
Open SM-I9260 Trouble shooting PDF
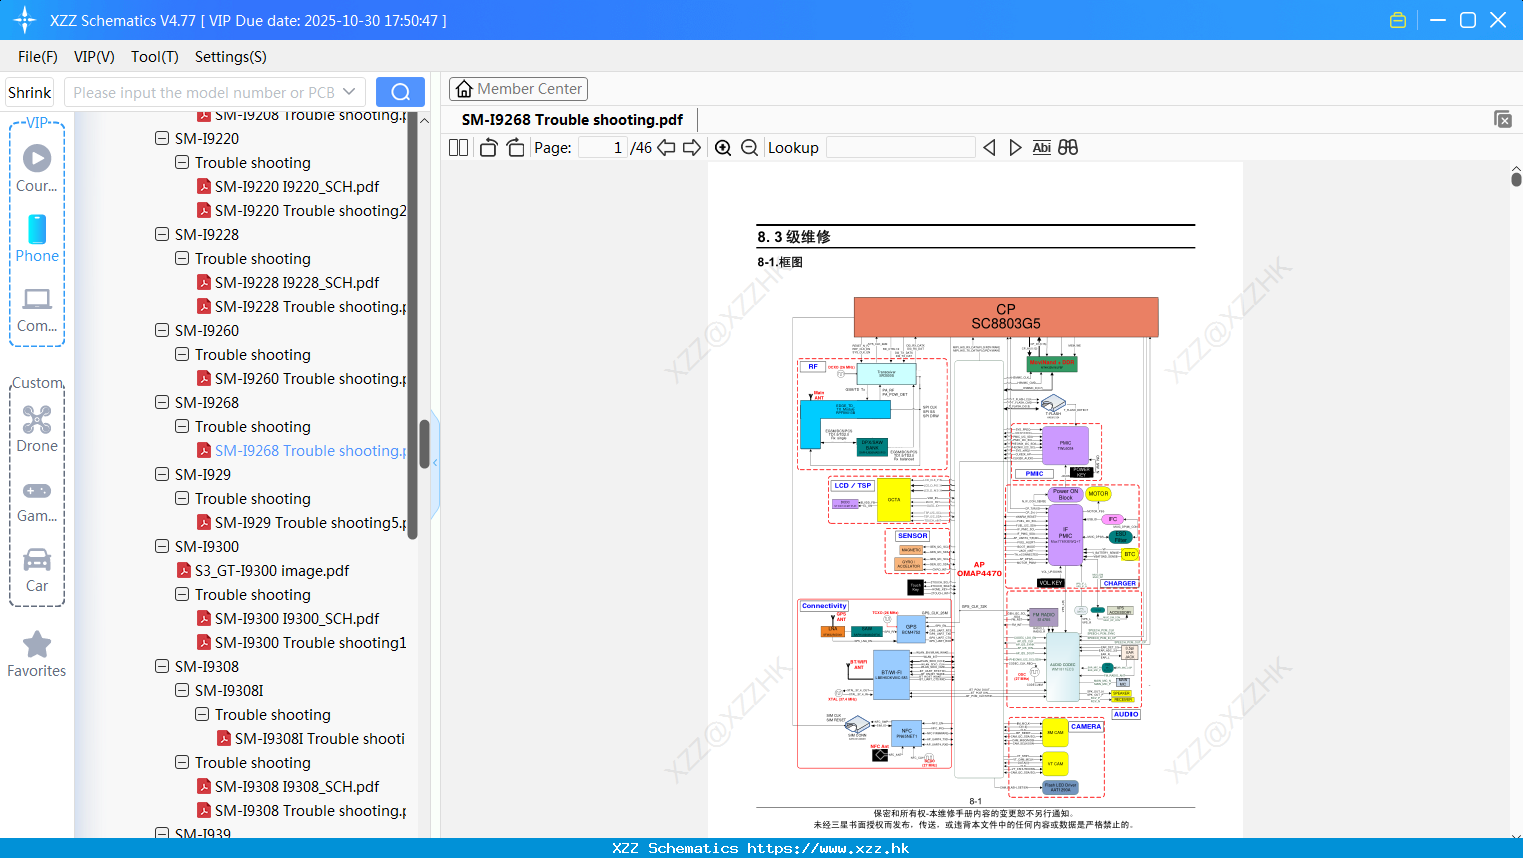pyautogui.click(x=311, y=379)
